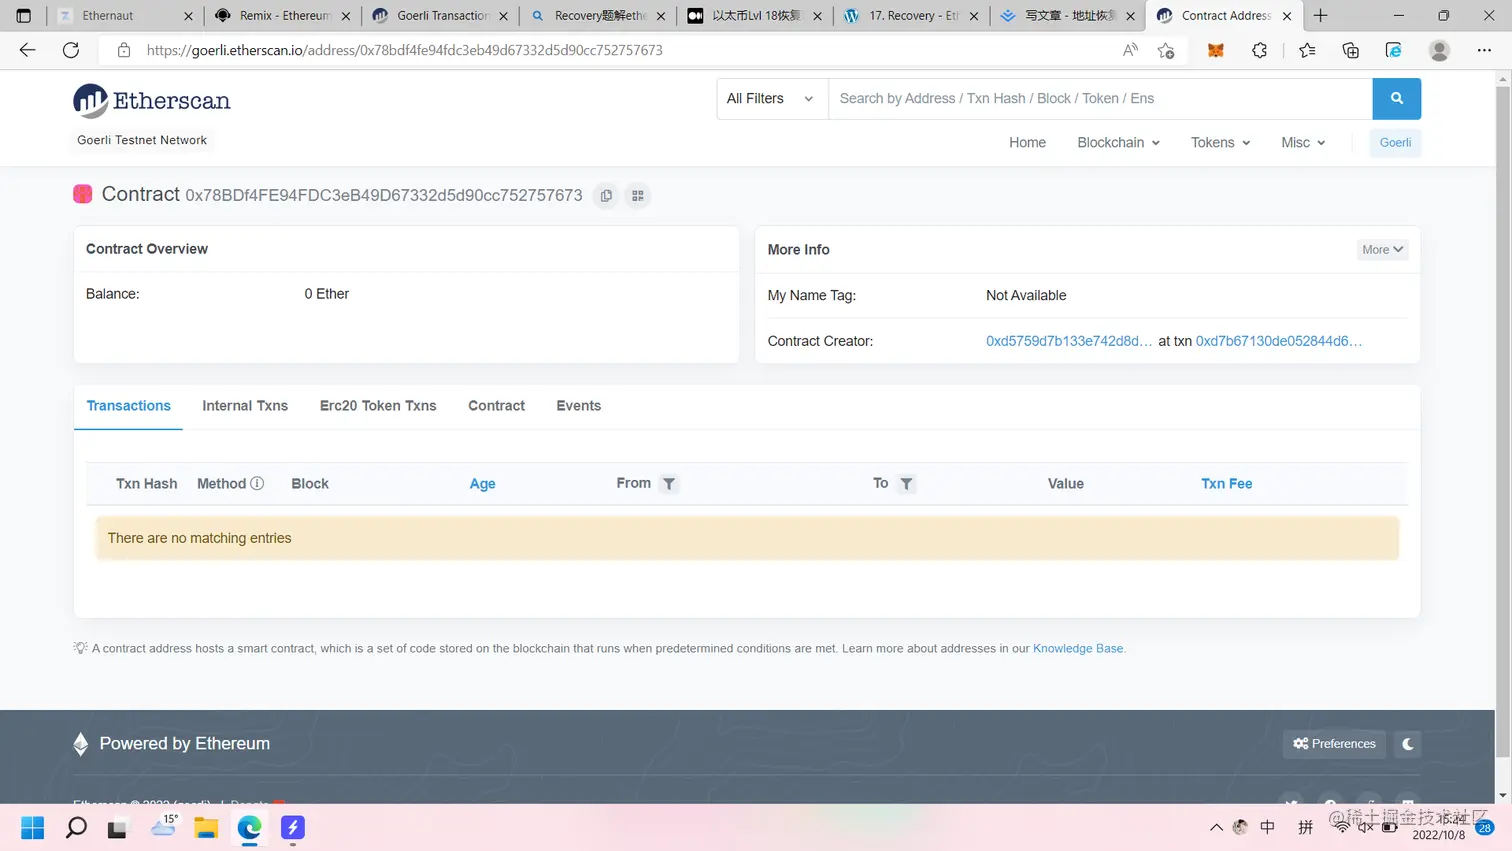Open File Explorer from taskbar

click(x=206, y=828)
